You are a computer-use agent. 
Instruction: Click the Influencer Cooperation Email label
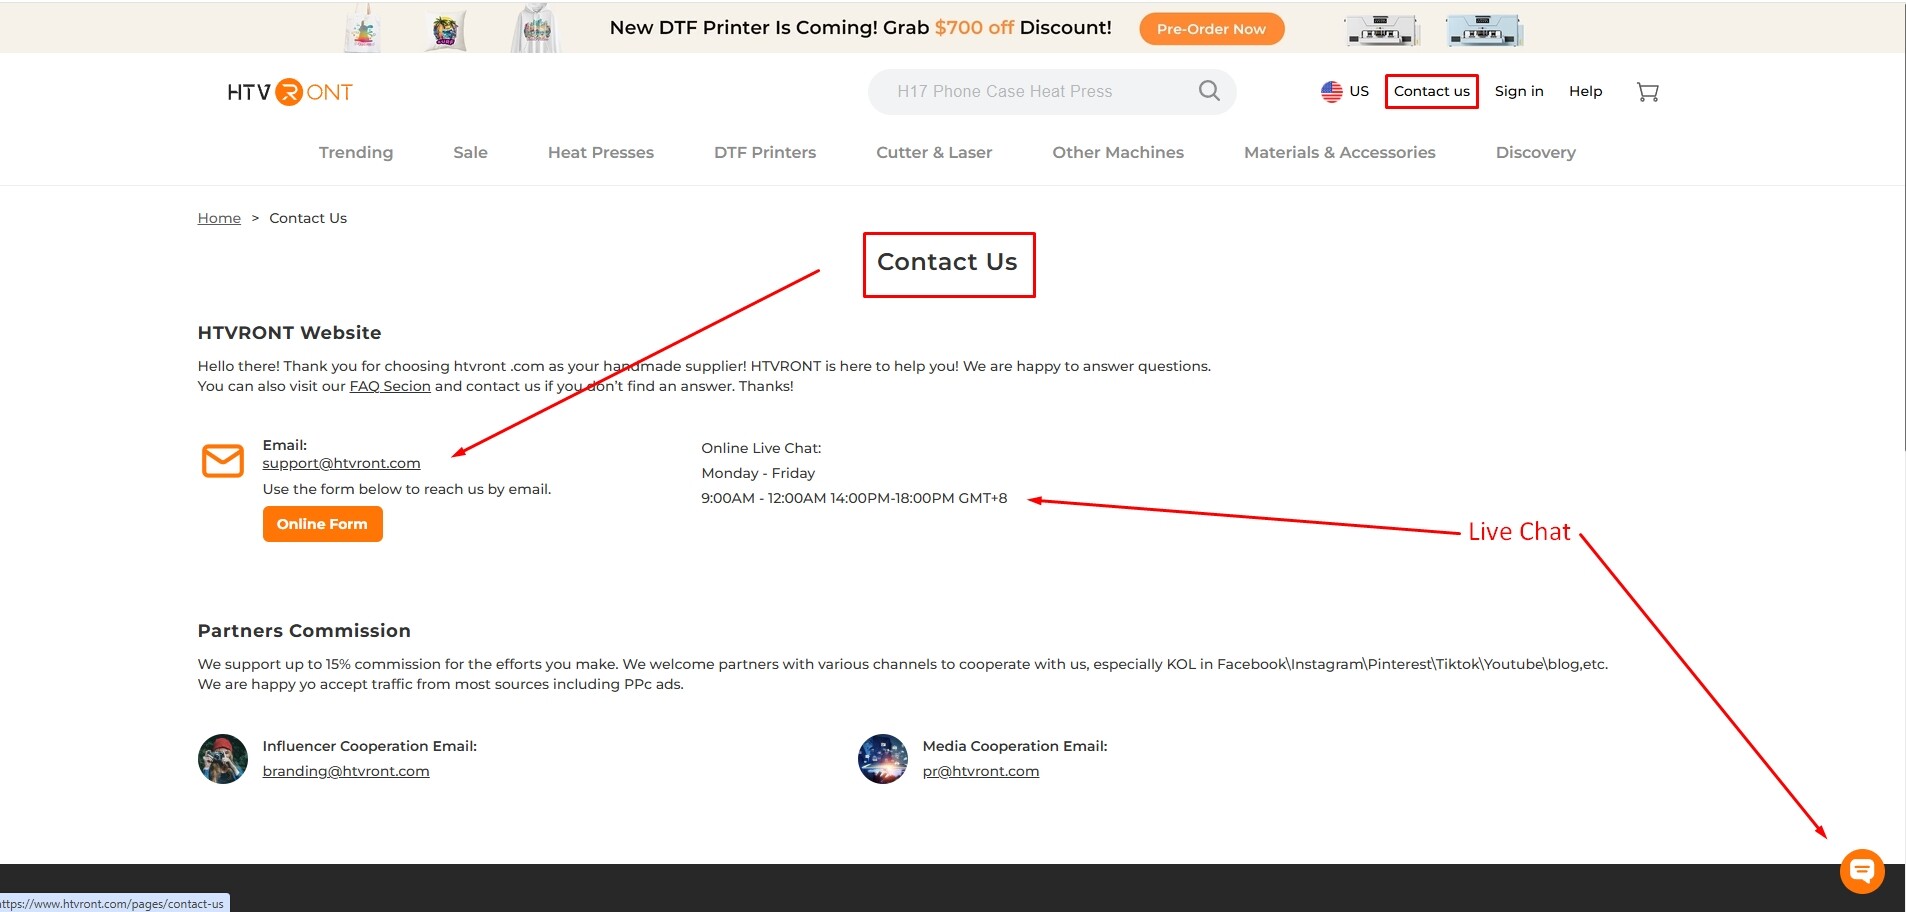point(369,746)
